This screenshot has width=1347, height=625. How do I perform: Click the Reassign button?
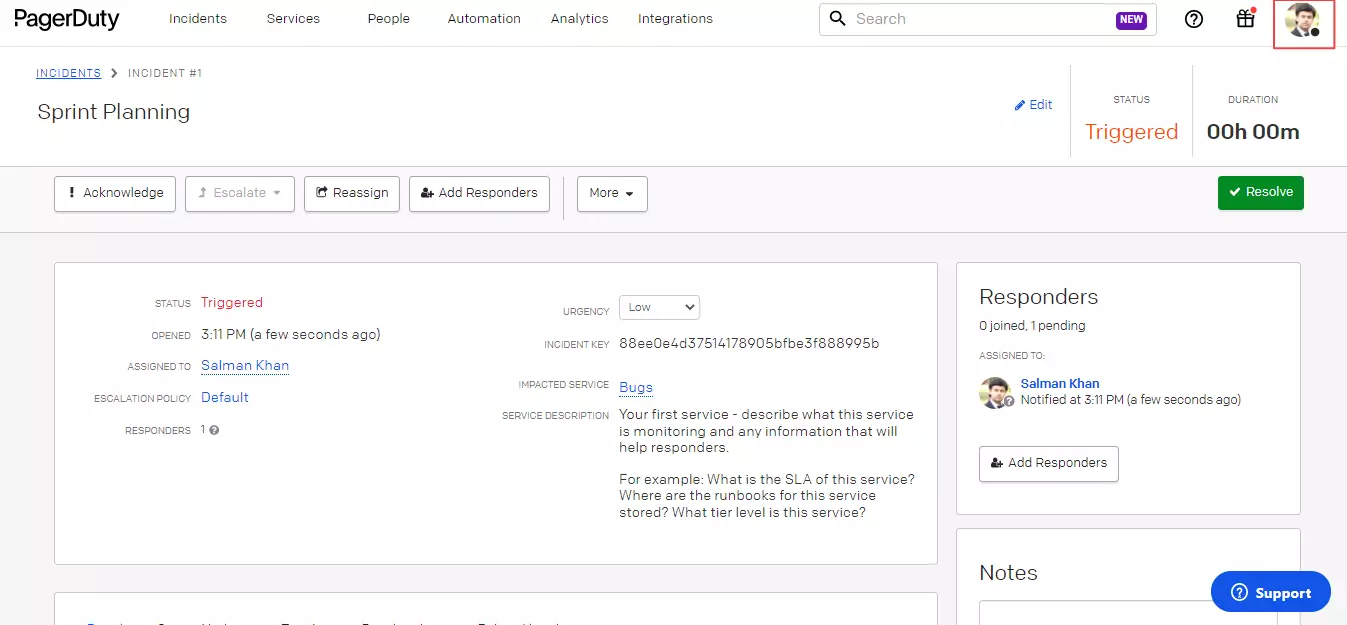352,193
